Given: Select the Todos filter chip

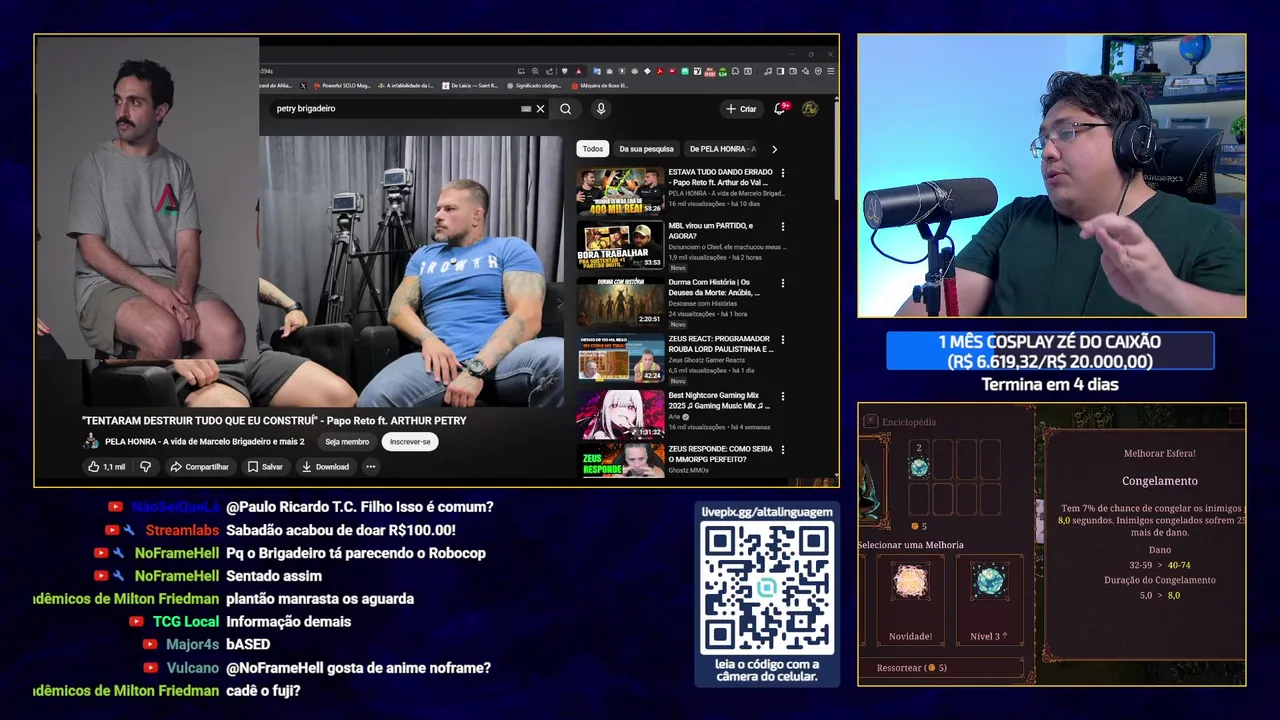Looking at the screenshot, I should (593, 149).
